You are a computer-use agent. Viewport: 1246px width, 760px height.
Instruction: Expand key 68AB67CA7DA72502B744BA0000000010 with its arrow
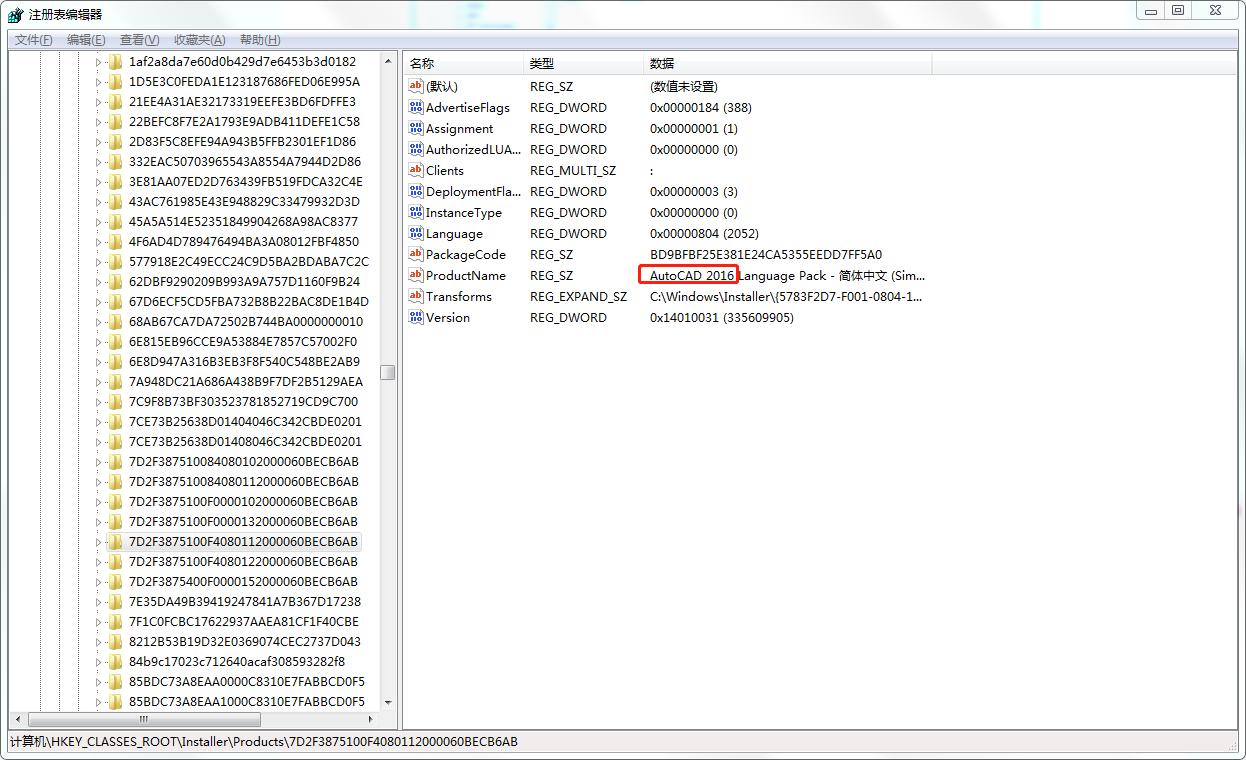click(99, 322)
